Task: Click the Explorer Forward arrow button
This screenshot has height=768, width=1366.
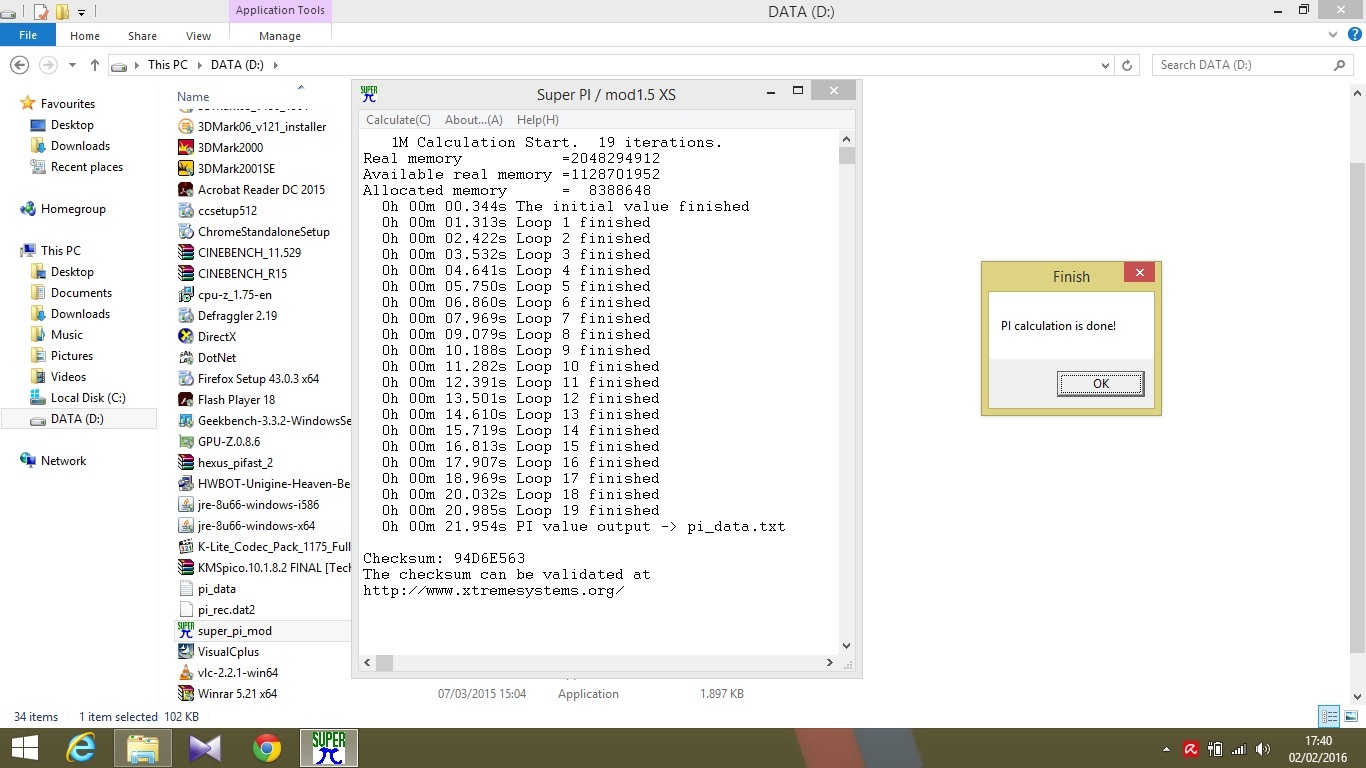Action: 47,65
